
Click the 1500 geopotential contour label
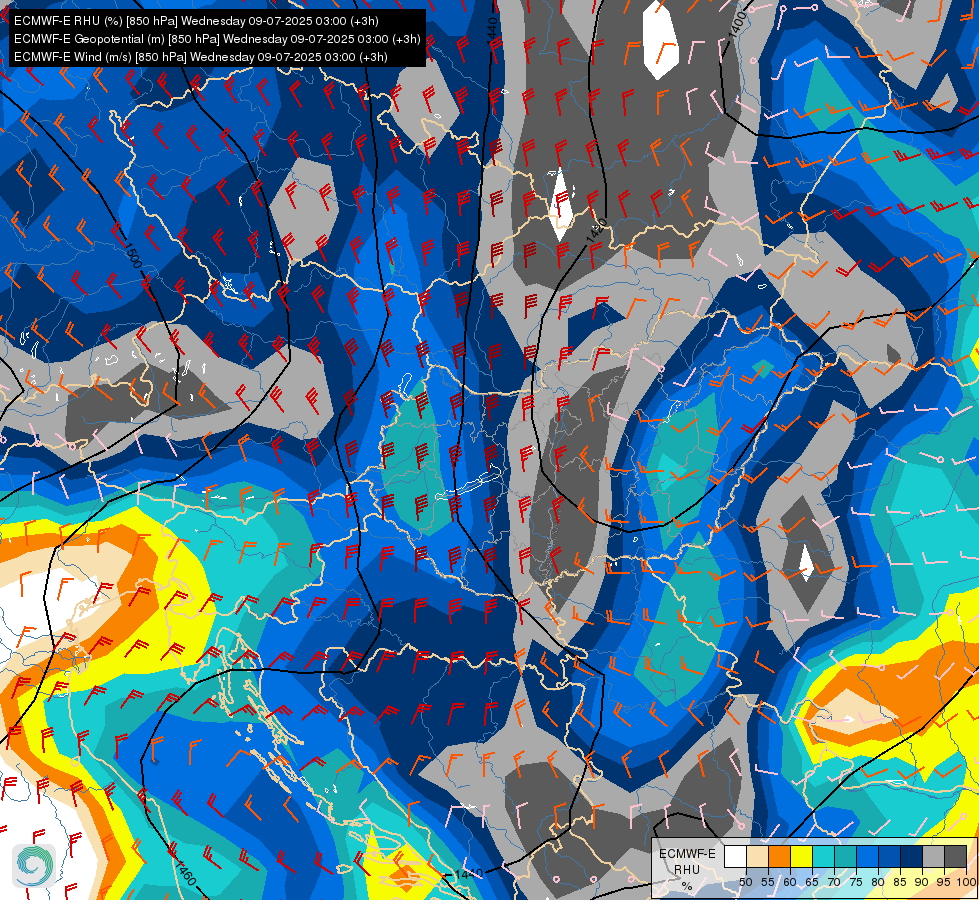[x=132, y=254]
